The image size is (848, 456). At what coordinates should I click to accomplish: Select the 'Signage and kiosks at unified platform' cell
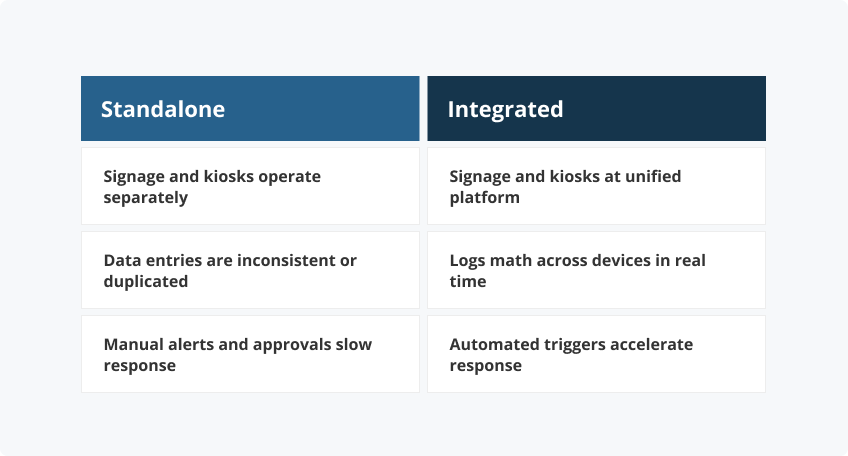(x=596, y=186)
